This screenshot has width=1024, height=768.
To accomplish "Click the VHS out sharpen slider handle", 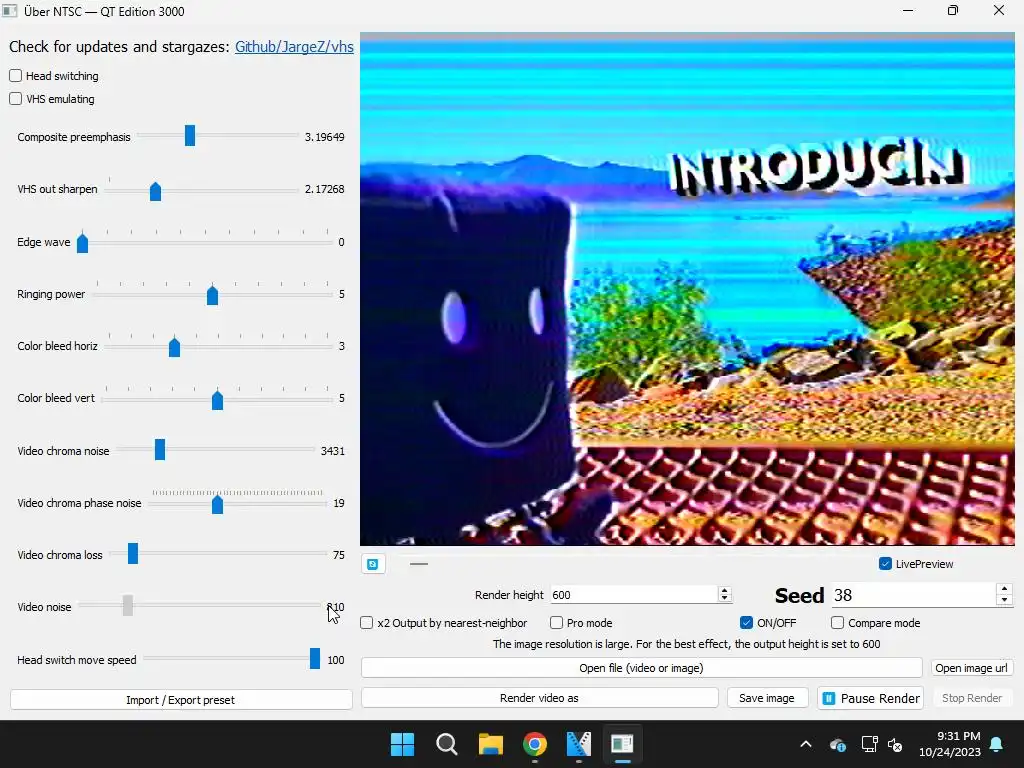I will [155, 191].
